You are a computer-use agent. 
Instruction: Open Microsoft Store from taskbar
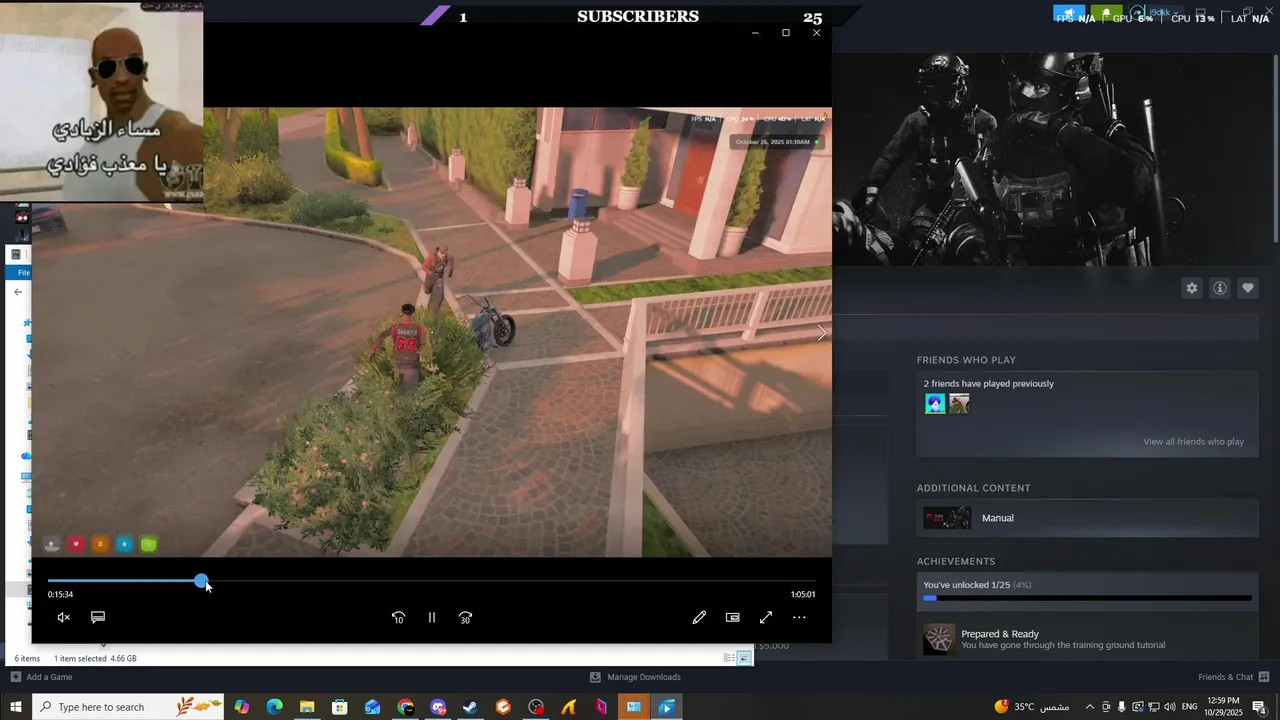(x=340, y=707)
